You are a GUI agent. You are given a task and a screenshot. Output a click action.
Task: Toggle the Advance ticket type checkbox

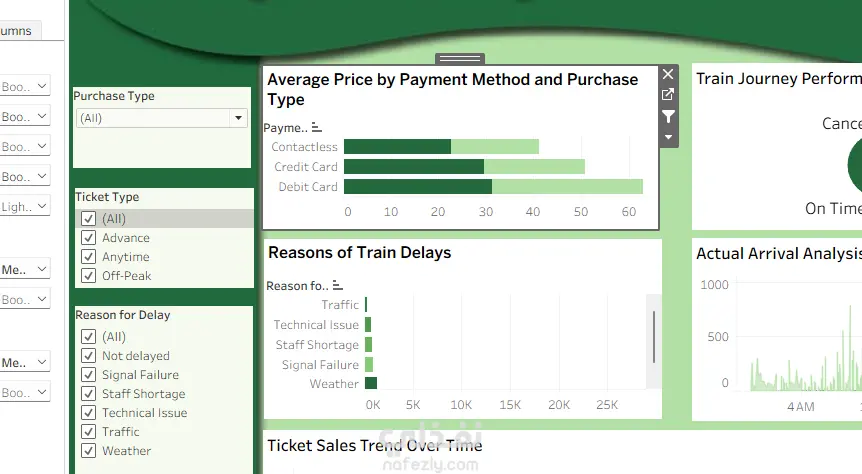point(89,238)
